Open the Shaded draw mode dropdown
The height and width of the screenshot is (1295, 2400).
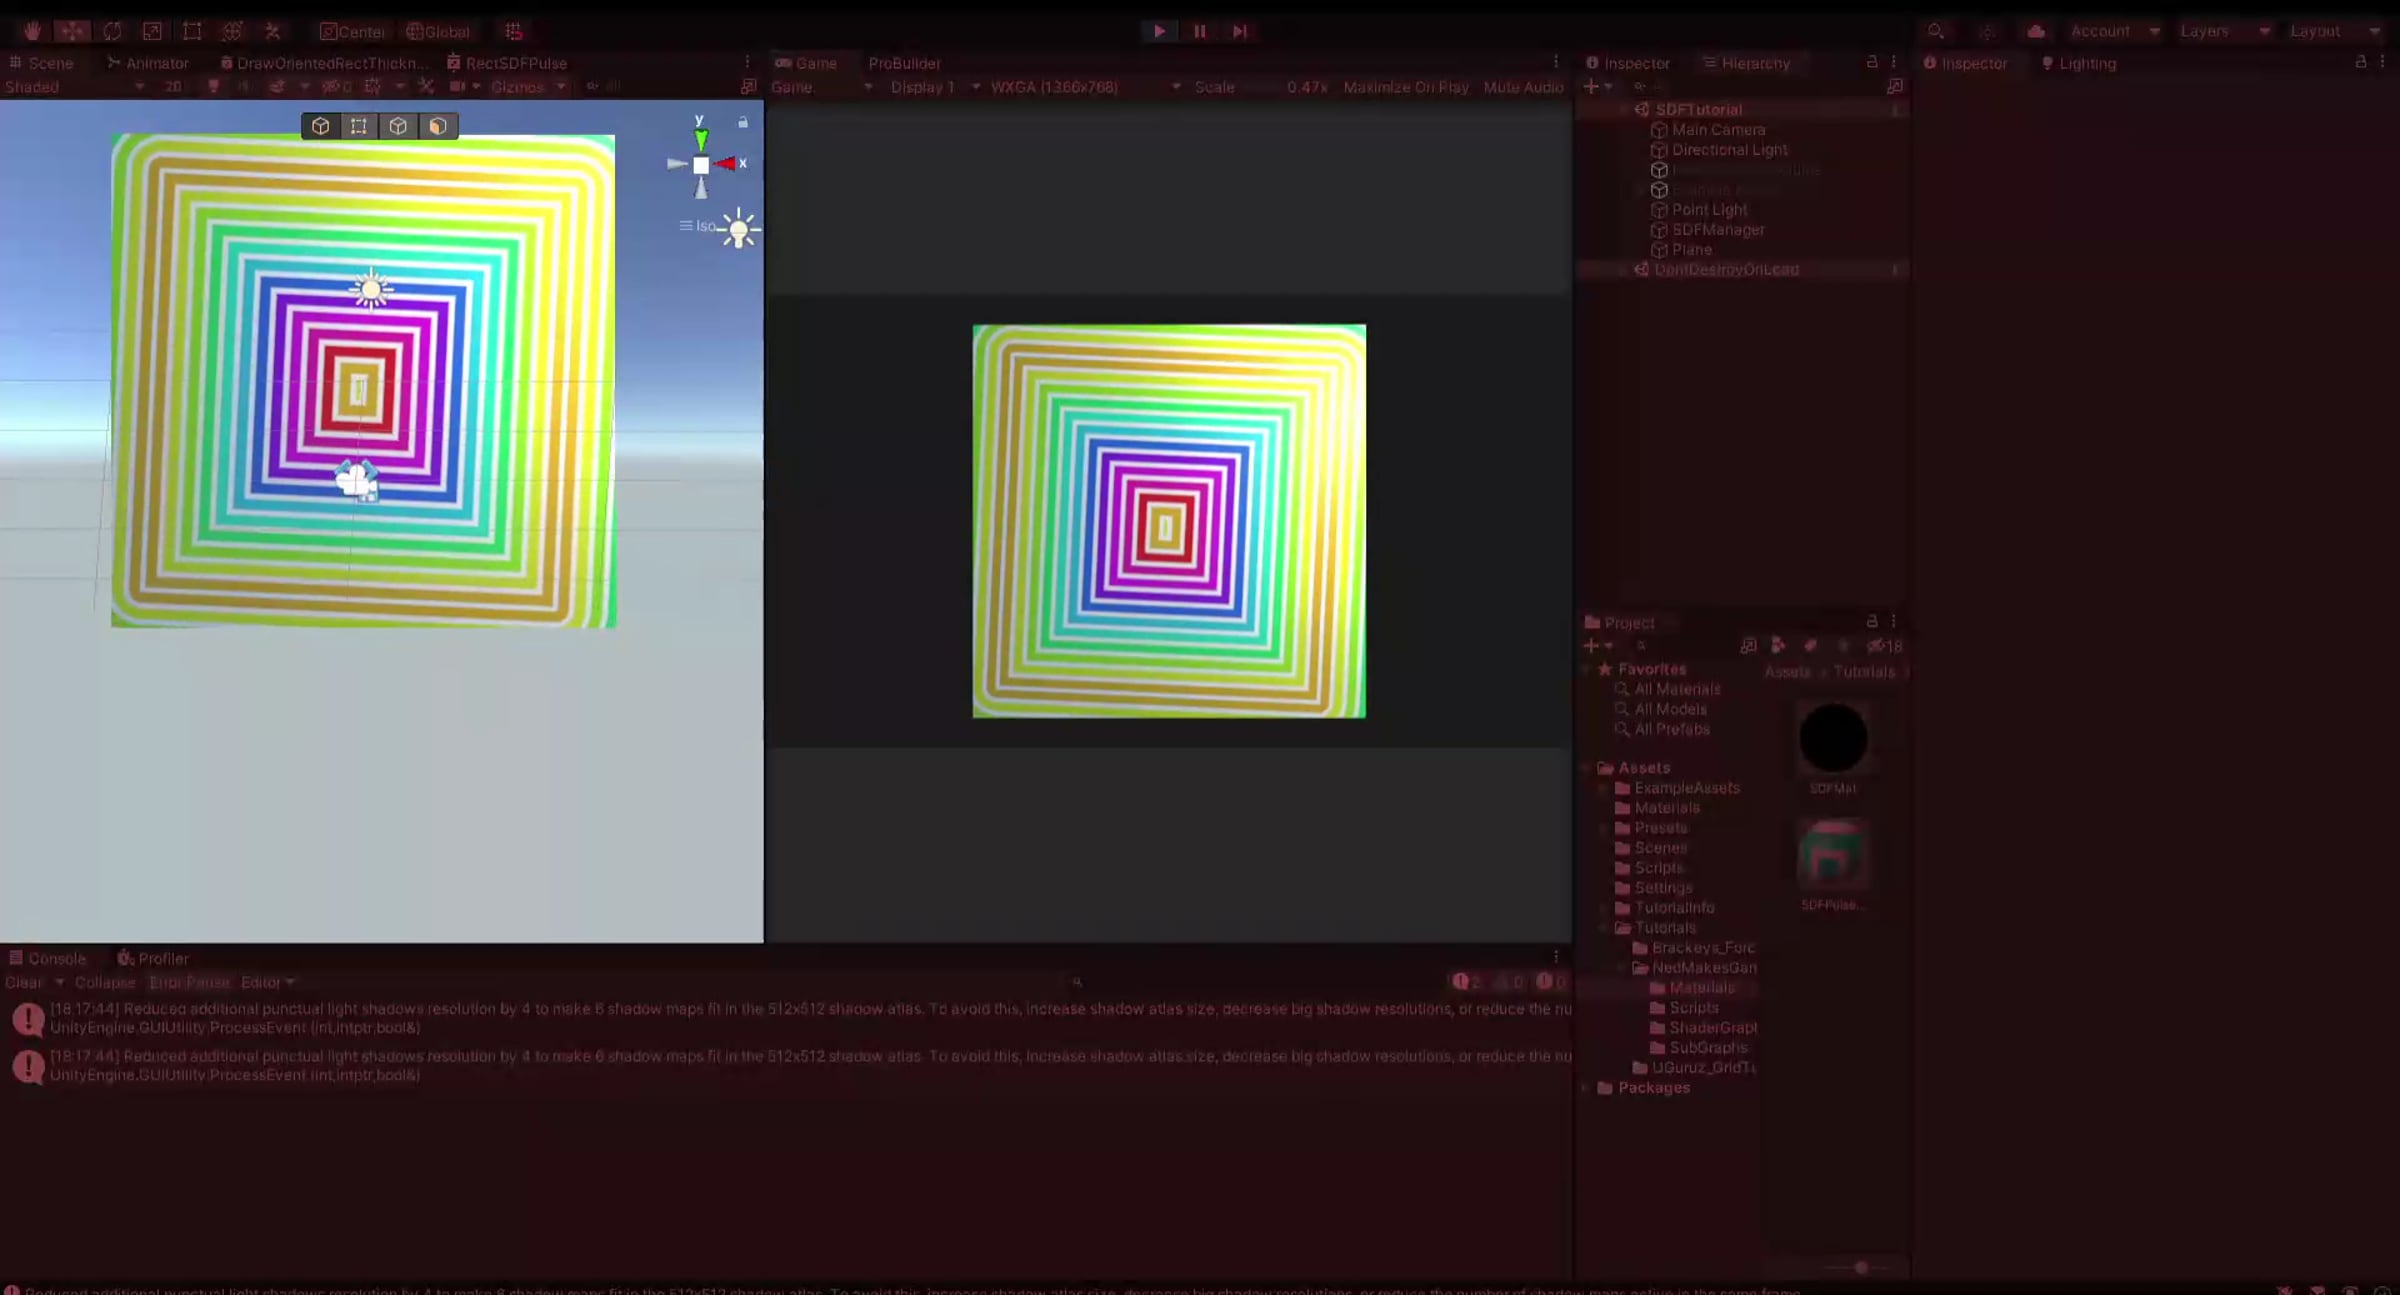point(75,87)
